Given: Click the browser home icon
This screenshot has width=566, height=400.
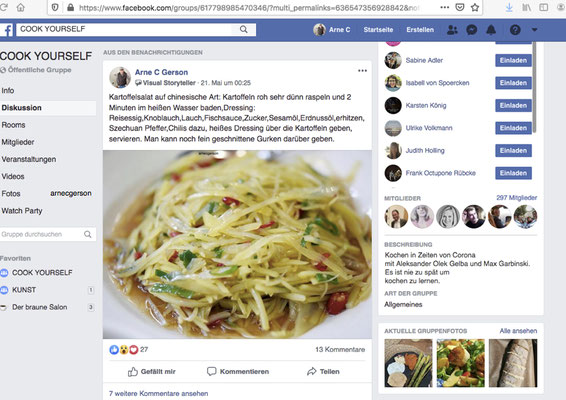Looking at the screenshot, I should (21, 7).
